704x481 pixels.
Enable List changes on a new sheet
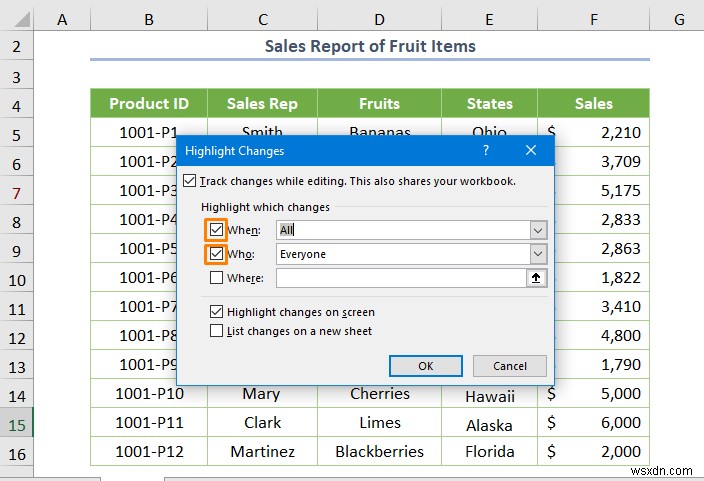click(x=217, y=331)
